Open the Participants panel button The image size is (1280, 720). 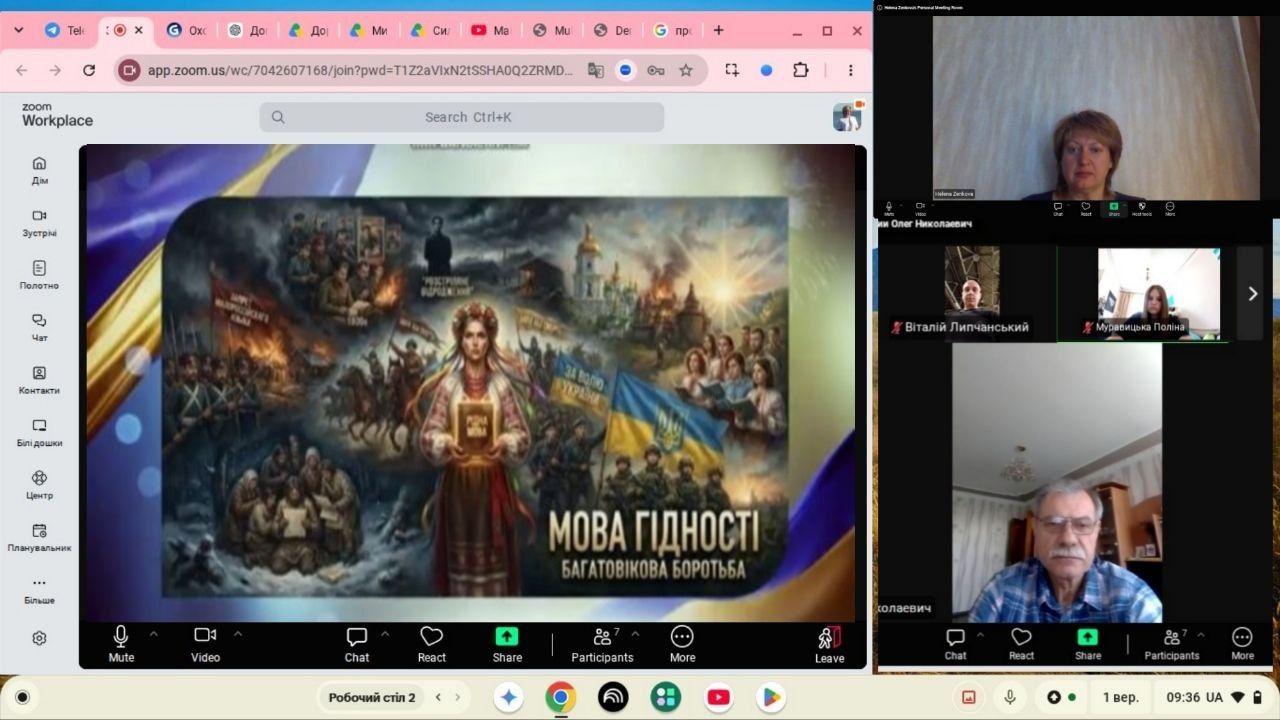tap(602, 645)
